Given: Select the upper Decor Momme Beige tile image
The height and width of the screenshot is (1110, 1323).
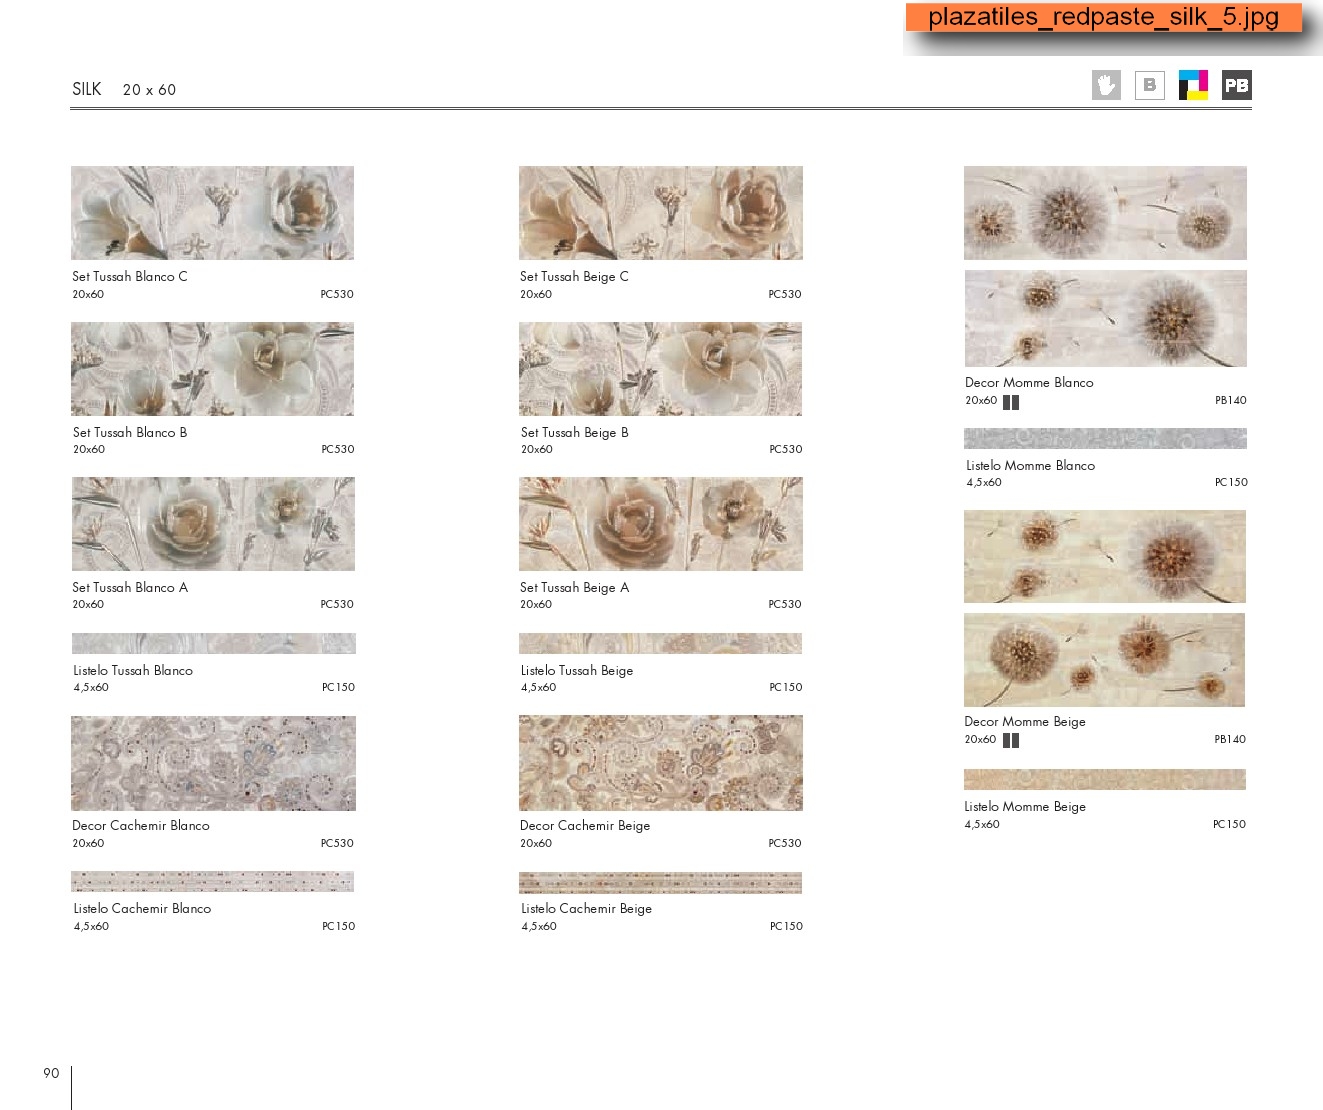Looking at the screenshot, I should (1105, 556).
